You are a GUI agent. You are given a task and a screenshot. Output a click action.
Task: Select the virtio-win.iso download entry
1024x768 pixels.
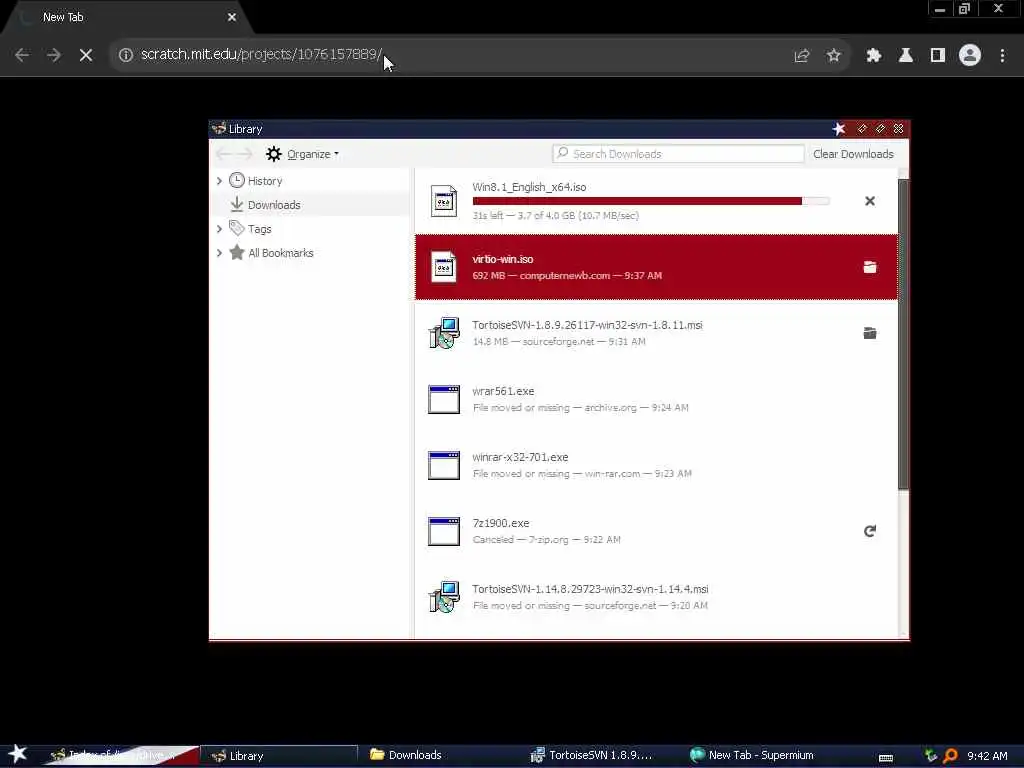(656, 267)
